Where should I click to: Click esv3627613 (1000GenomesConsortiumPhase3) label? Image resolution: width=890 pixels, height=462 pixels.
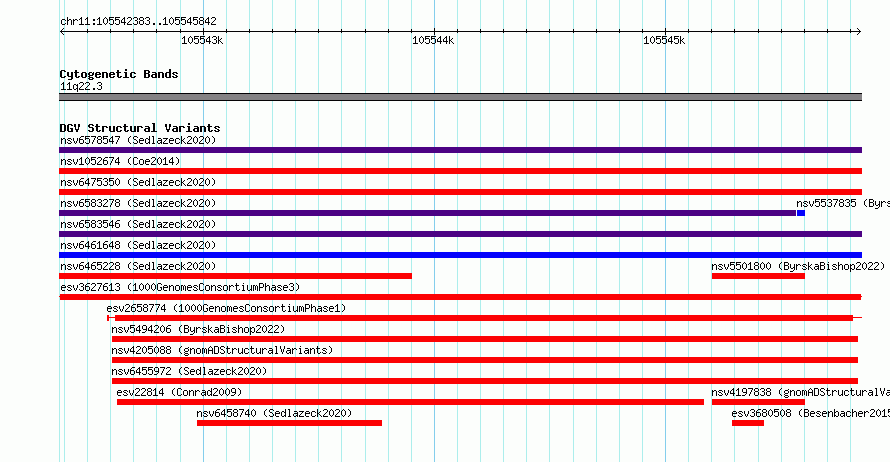pyautogui.click(x=180, y=287)
